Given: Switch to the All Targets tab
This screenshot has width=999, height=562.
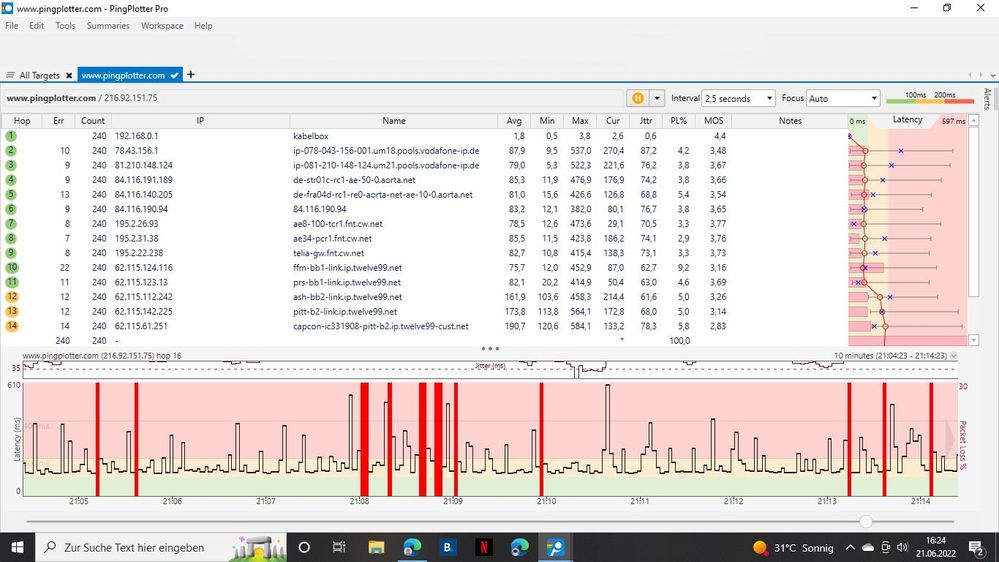Looking at the screenshot, I should [x=39, y=75].
